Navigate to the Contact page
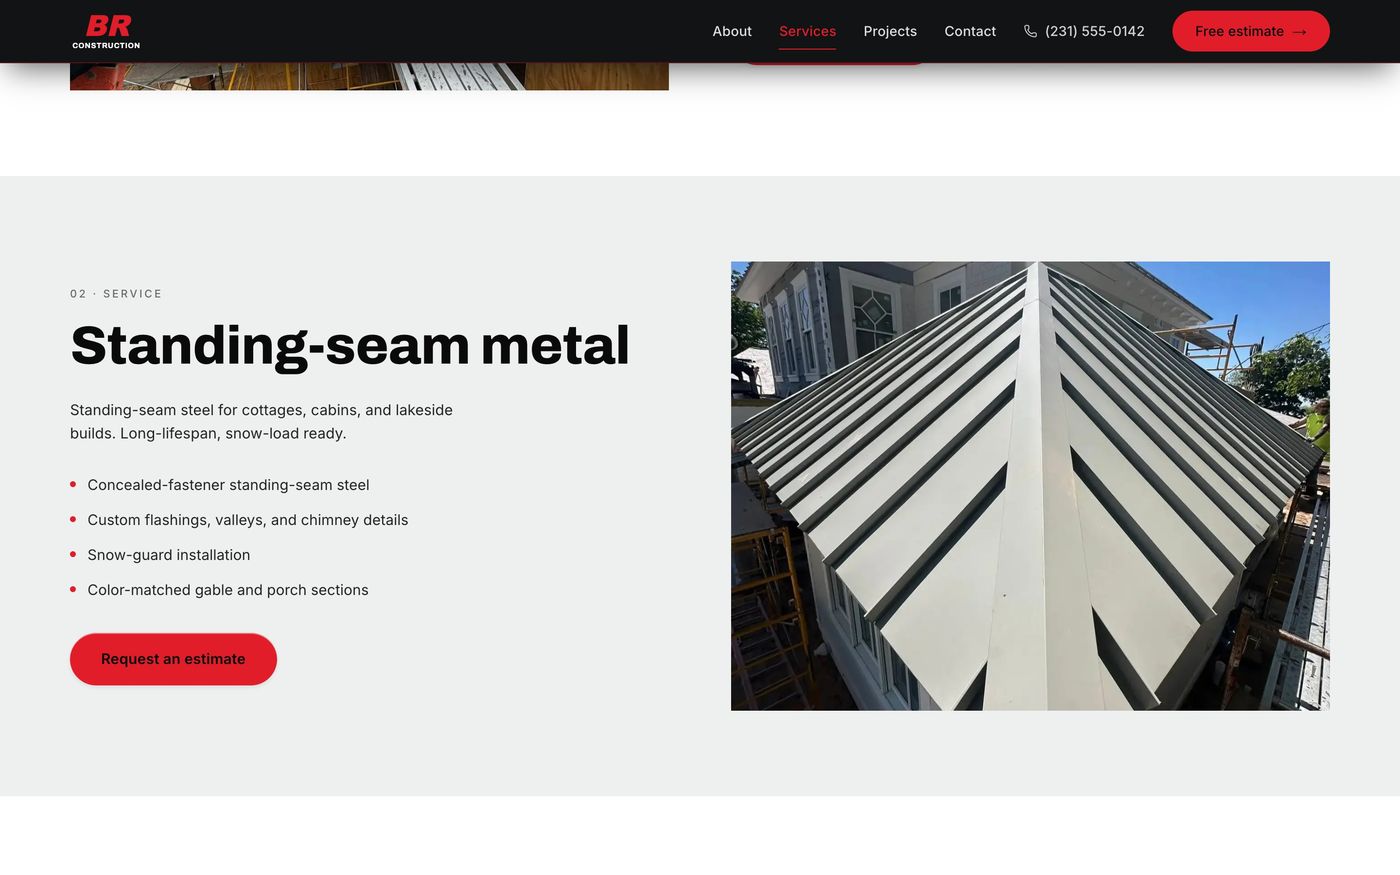Image resolution: width=1400 pixels, height=875 pixels. pyautogui.click(x=970, y=31)
